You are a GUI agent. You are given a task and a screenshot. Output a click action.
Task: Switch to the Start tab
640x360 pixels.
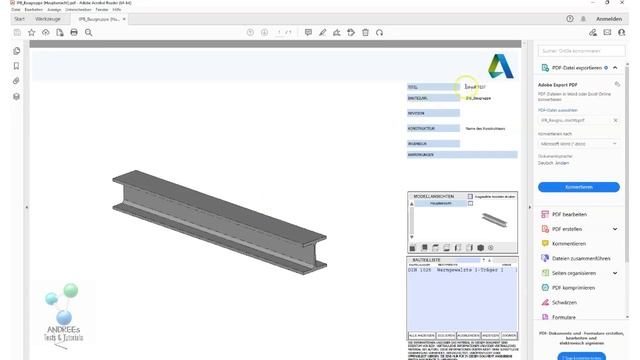(20, 19)
